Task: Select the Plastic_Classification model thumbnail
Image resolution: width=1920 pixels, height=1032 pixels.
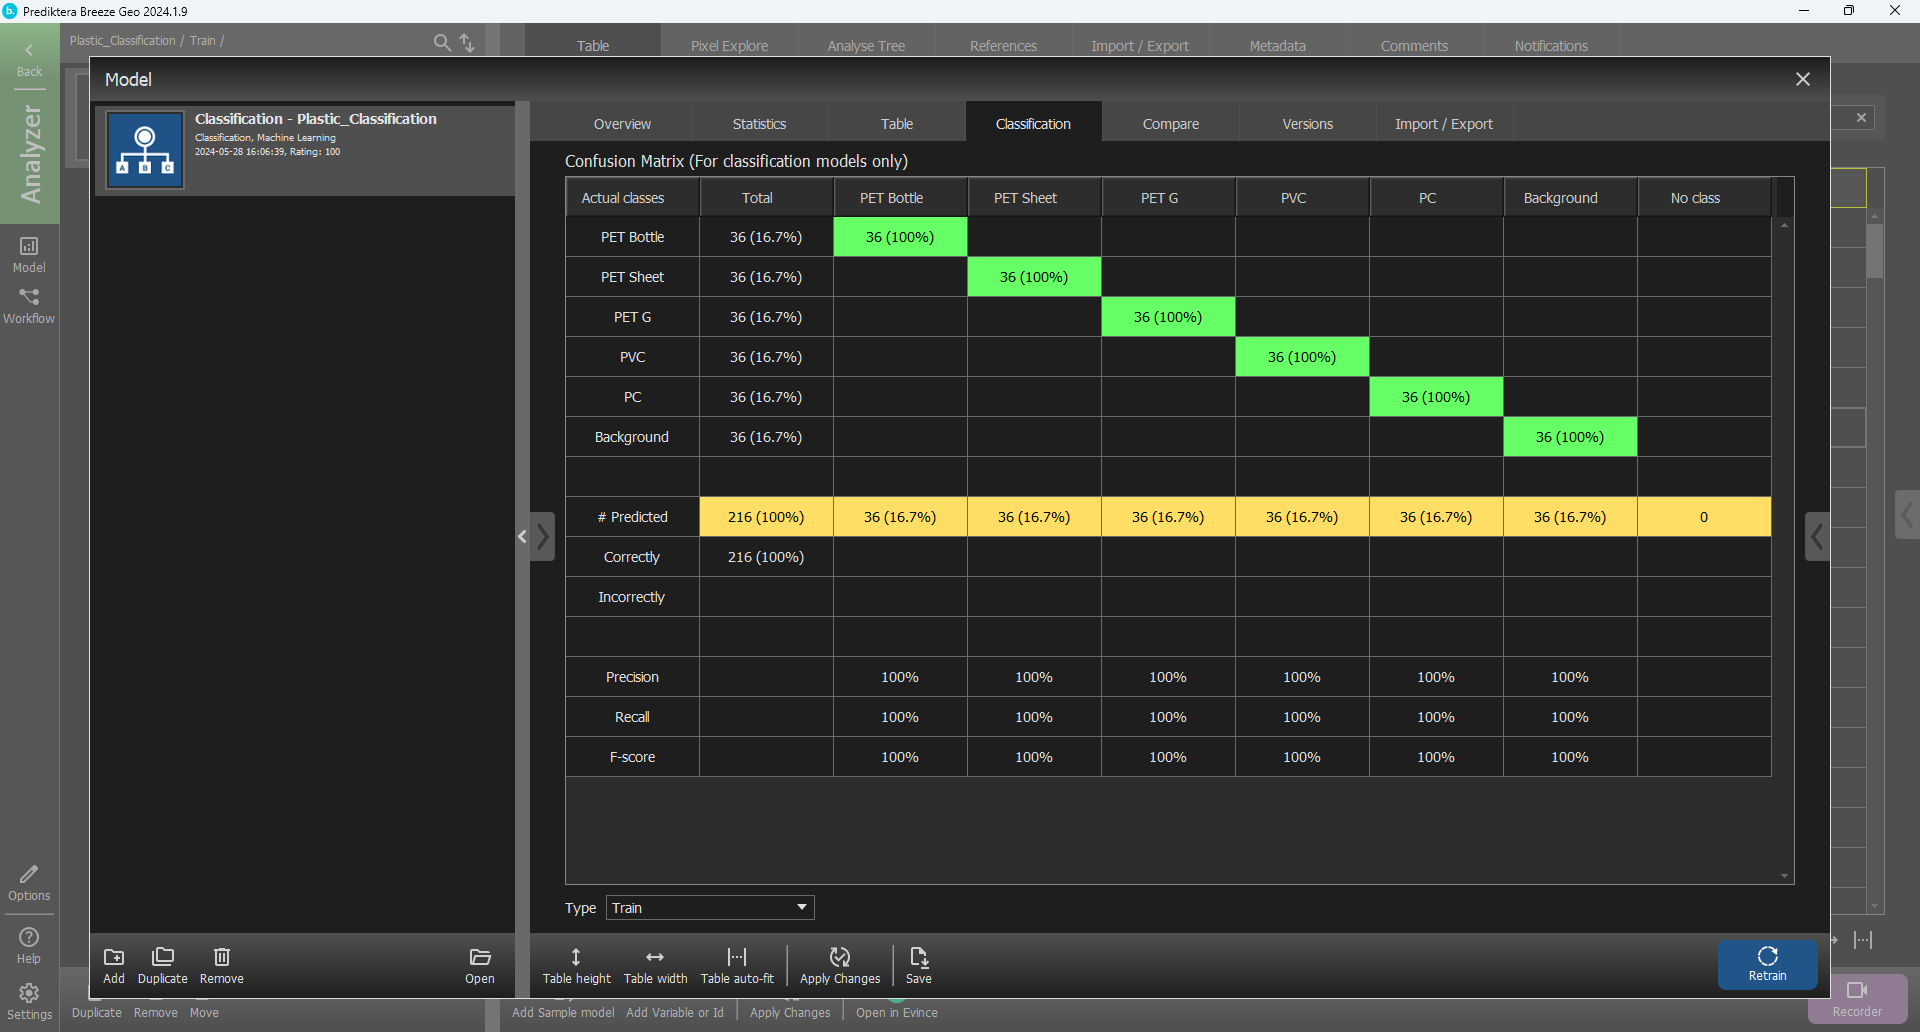Action: [145, 150]
